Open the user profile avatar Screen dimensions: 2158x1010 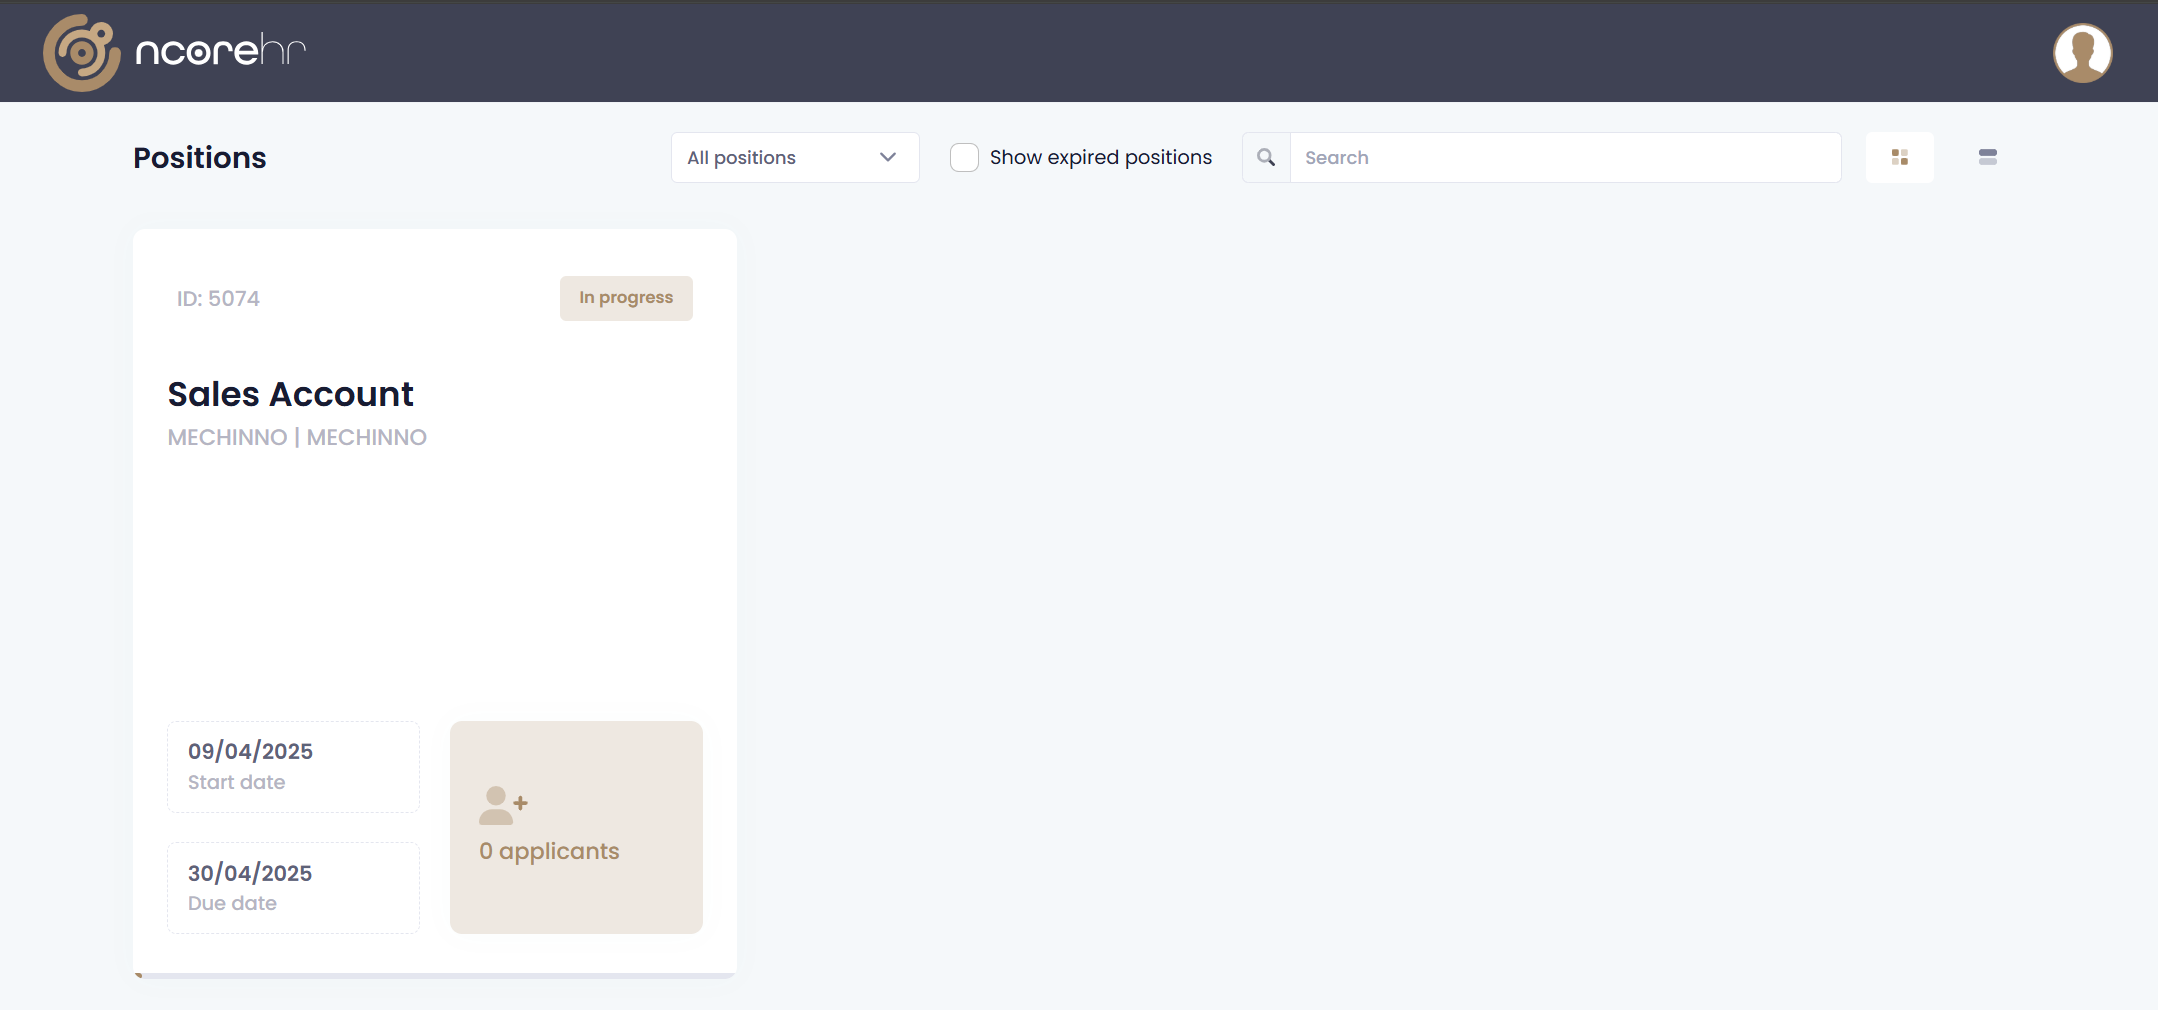coord(2082,53)
